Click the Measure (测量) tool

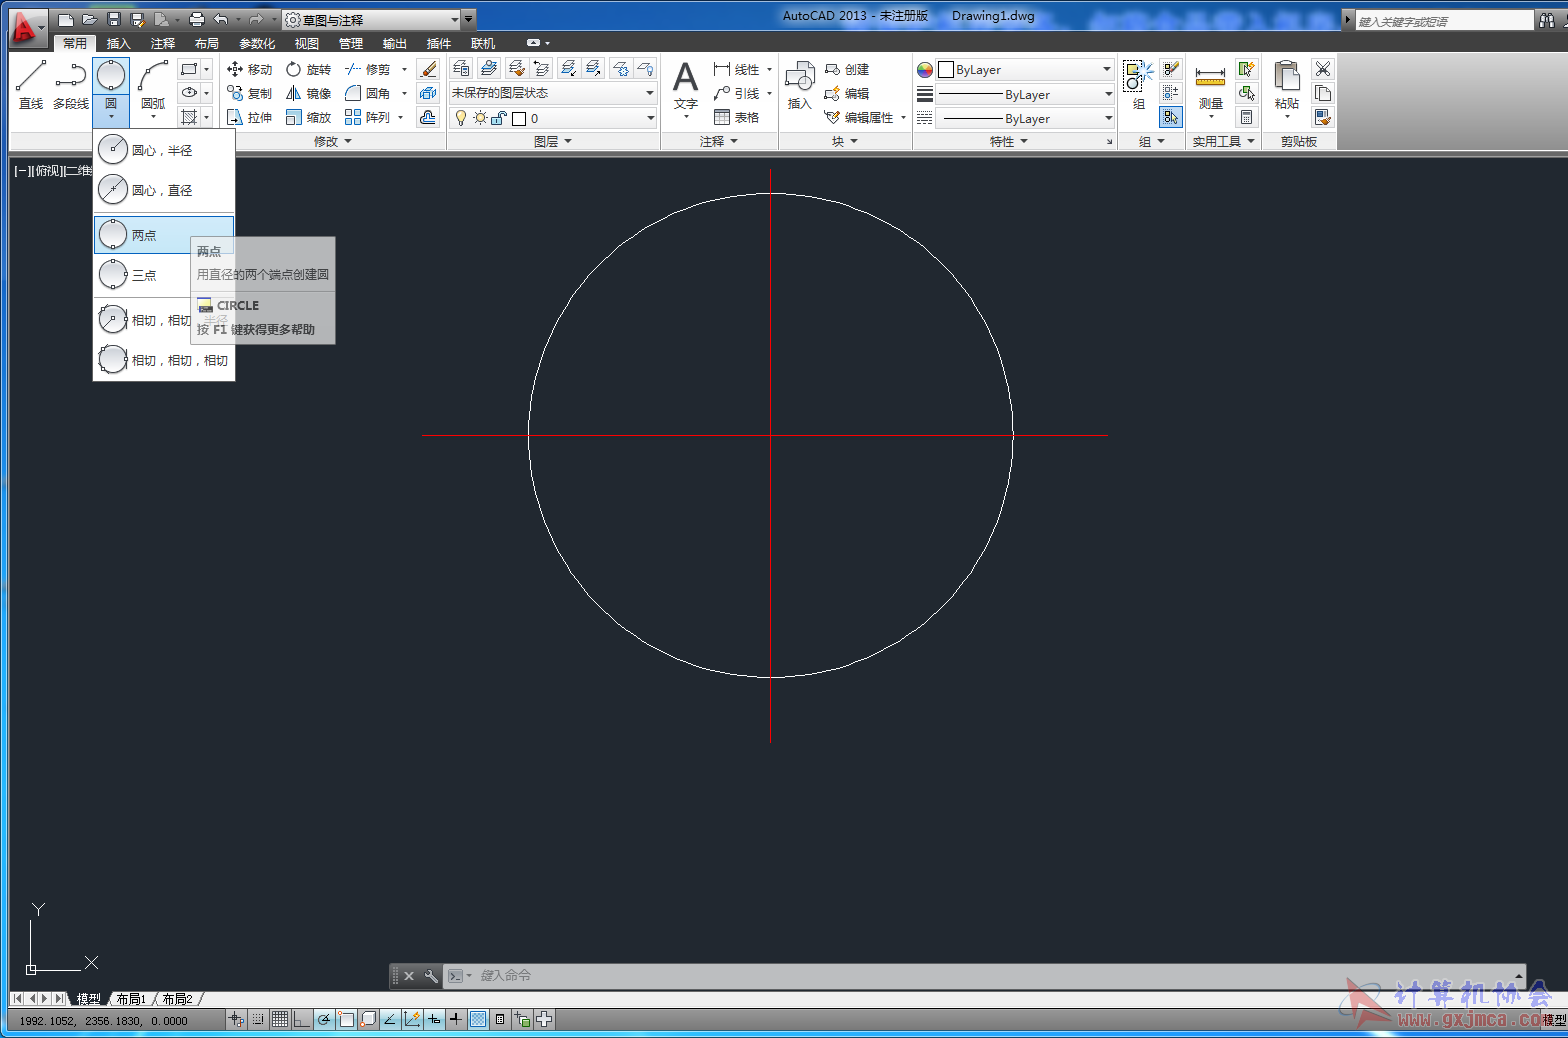1210,87
